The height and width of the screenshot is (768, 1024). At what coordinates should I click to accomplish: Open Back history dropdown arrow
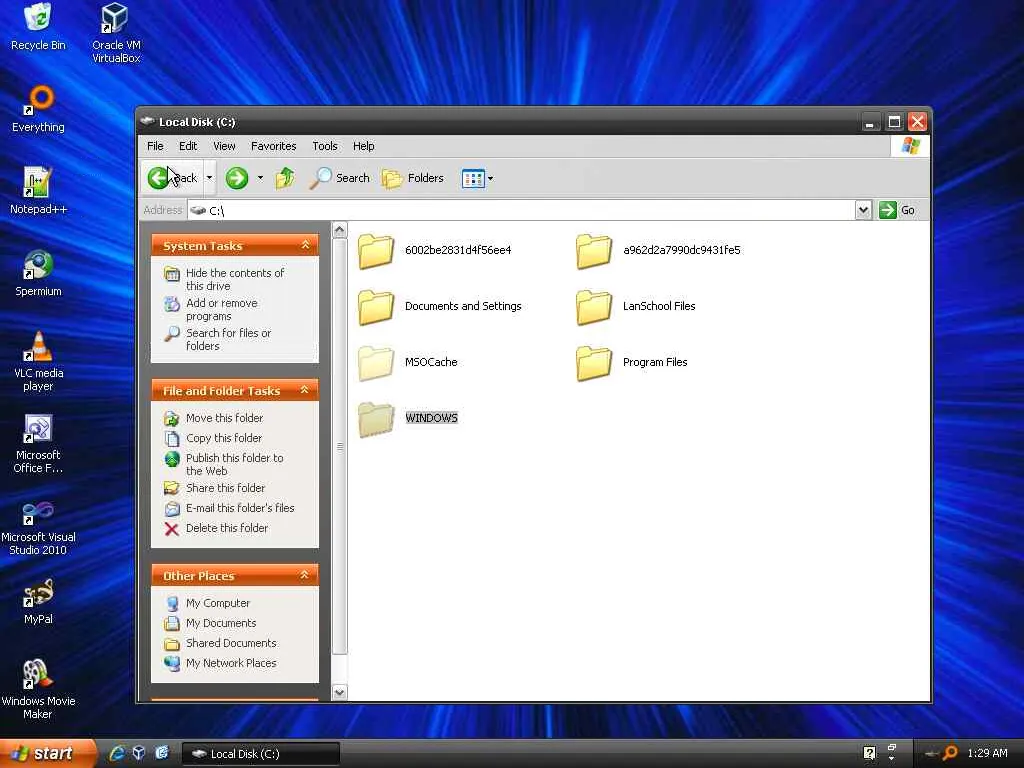[210, 178]
